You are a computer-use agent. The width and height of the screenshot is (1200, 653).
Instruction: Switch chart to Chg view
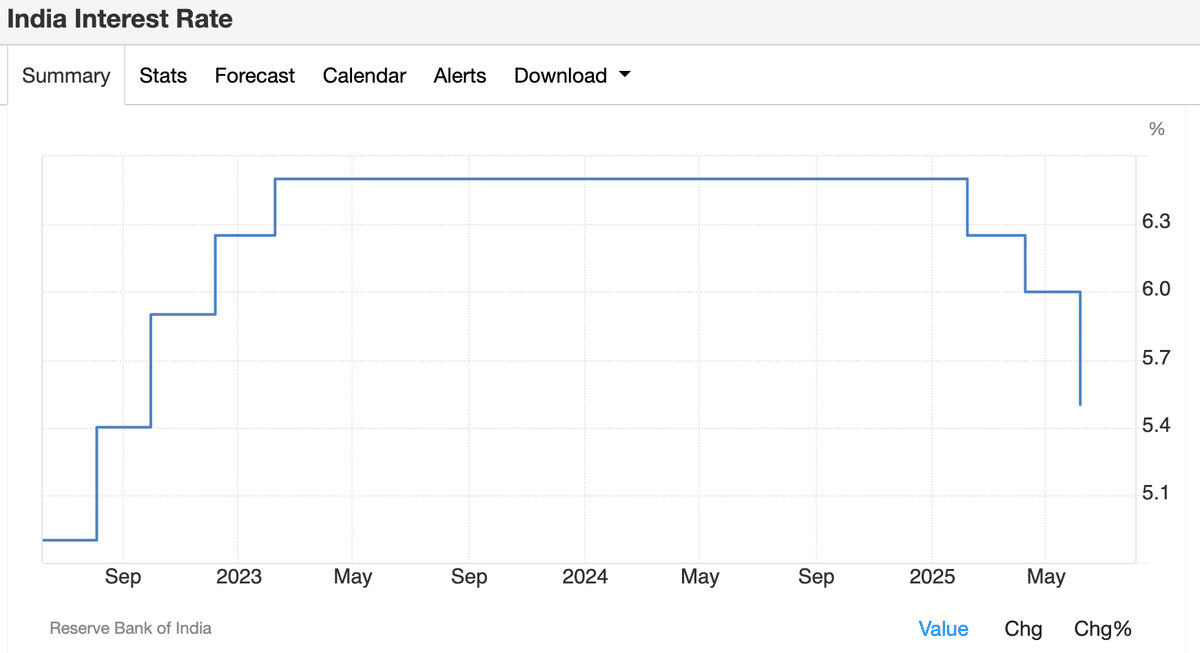coord(1023,629)
